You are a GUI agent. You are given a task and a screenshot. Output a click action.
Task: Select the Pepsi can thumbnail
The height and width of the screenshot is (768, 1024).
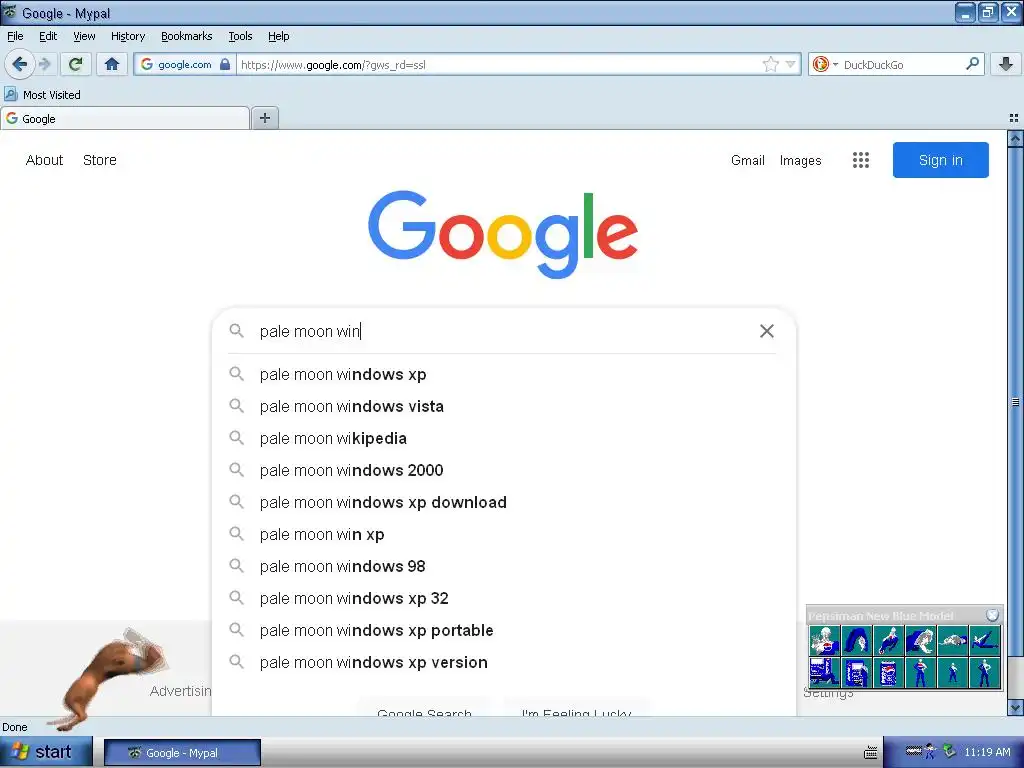tap(888, 672)
